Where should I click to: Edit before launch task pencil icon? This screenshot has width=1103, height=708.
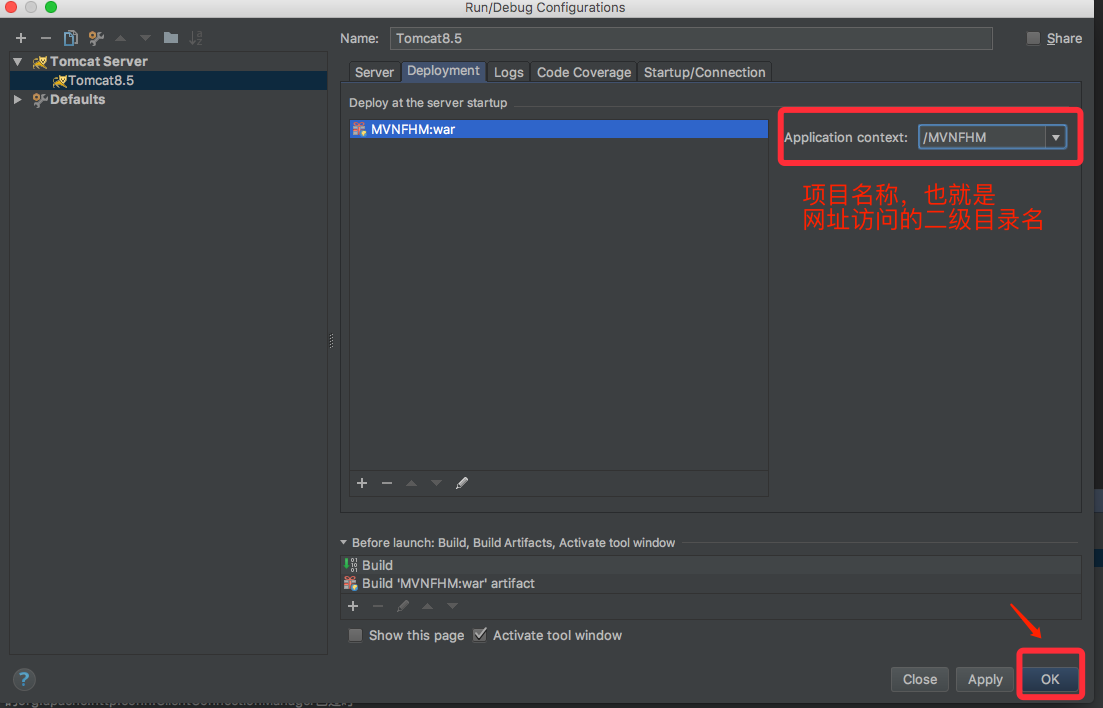point(402,606)
